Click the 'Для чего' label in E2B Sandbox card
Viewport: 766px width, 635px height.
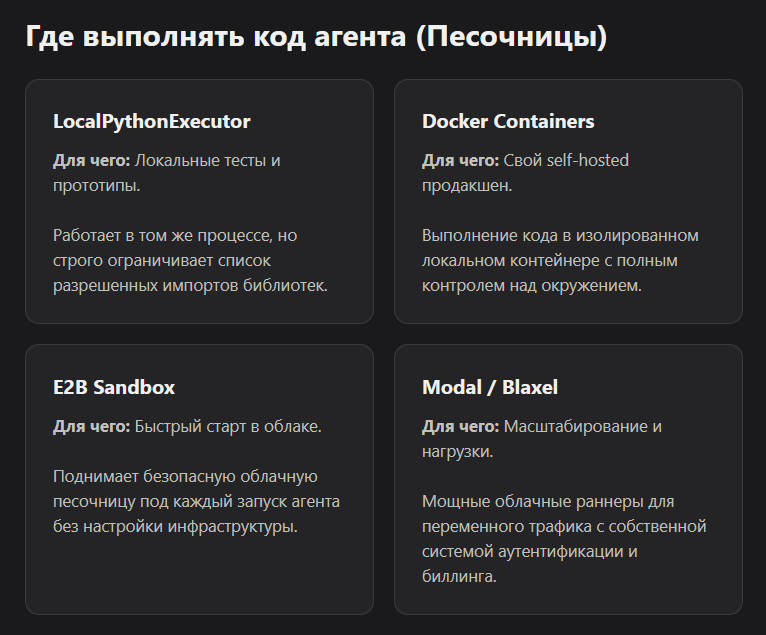(x=91, y=426)
